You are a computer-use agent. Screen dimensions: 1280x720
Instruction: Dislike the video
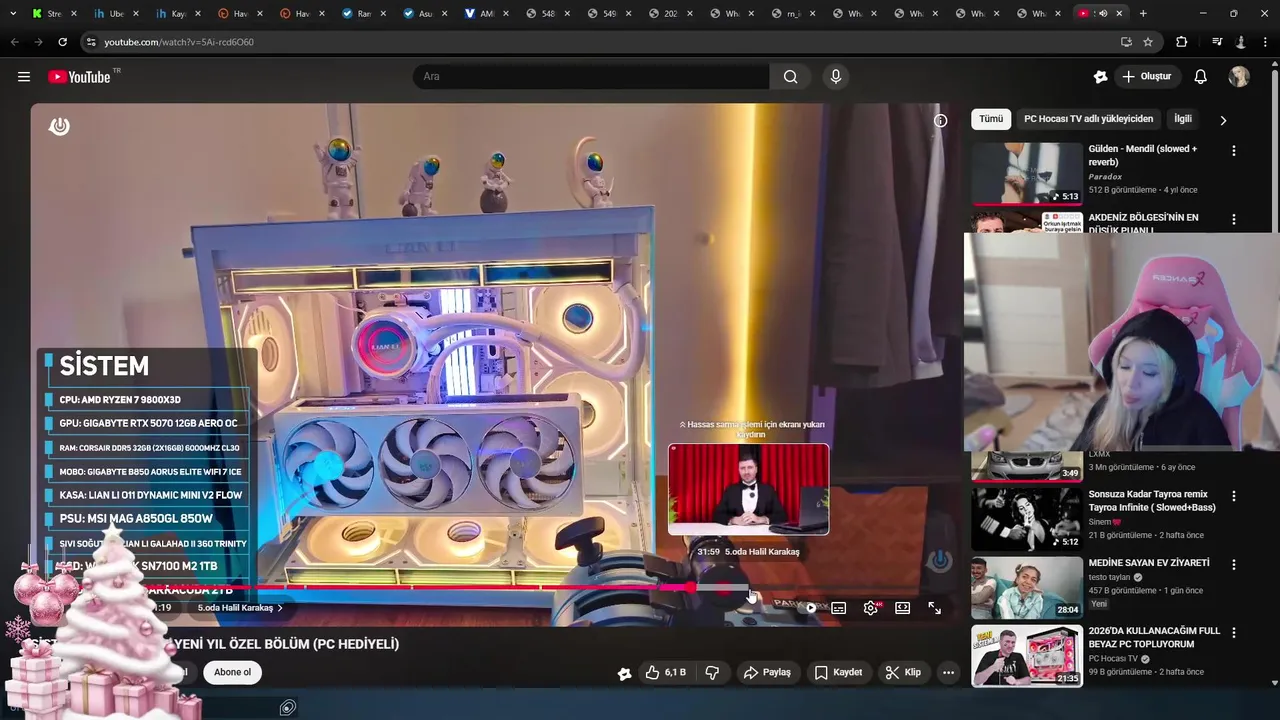pyautogui.click(x=712, y=673)
